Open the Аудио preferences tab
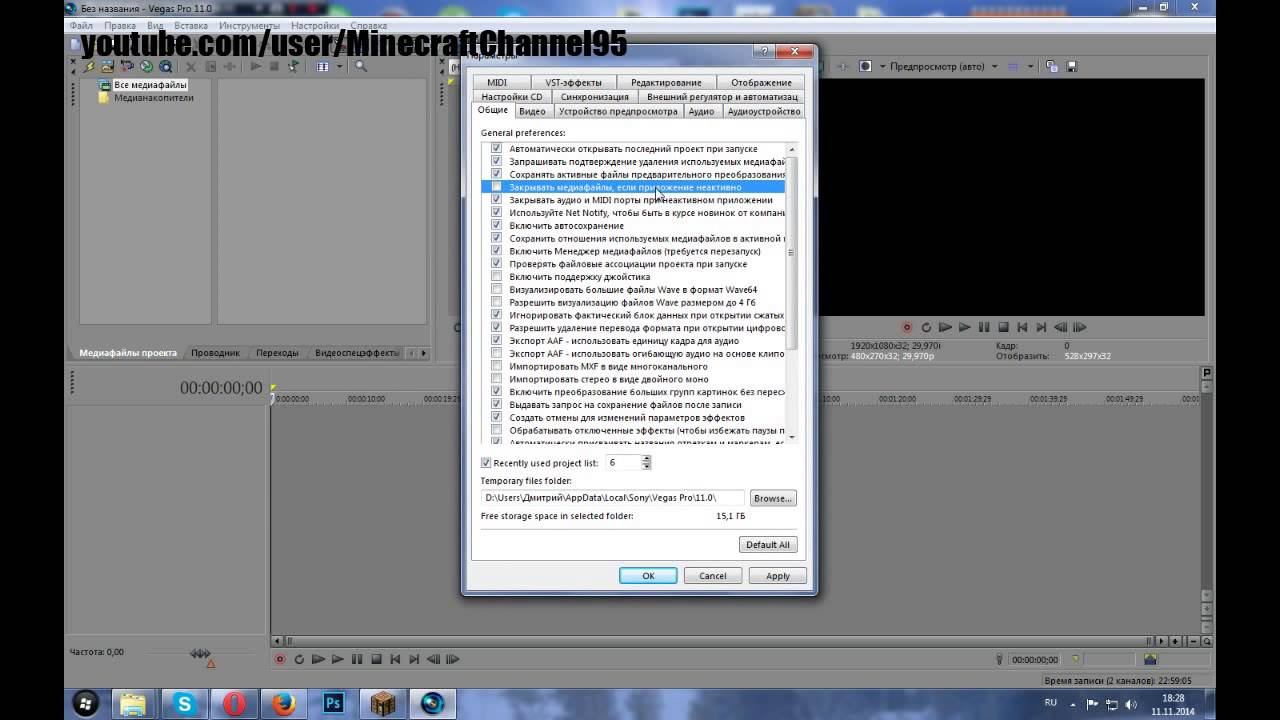The height and width of the screenshot is (720, 1280). [x=701, y=111]
